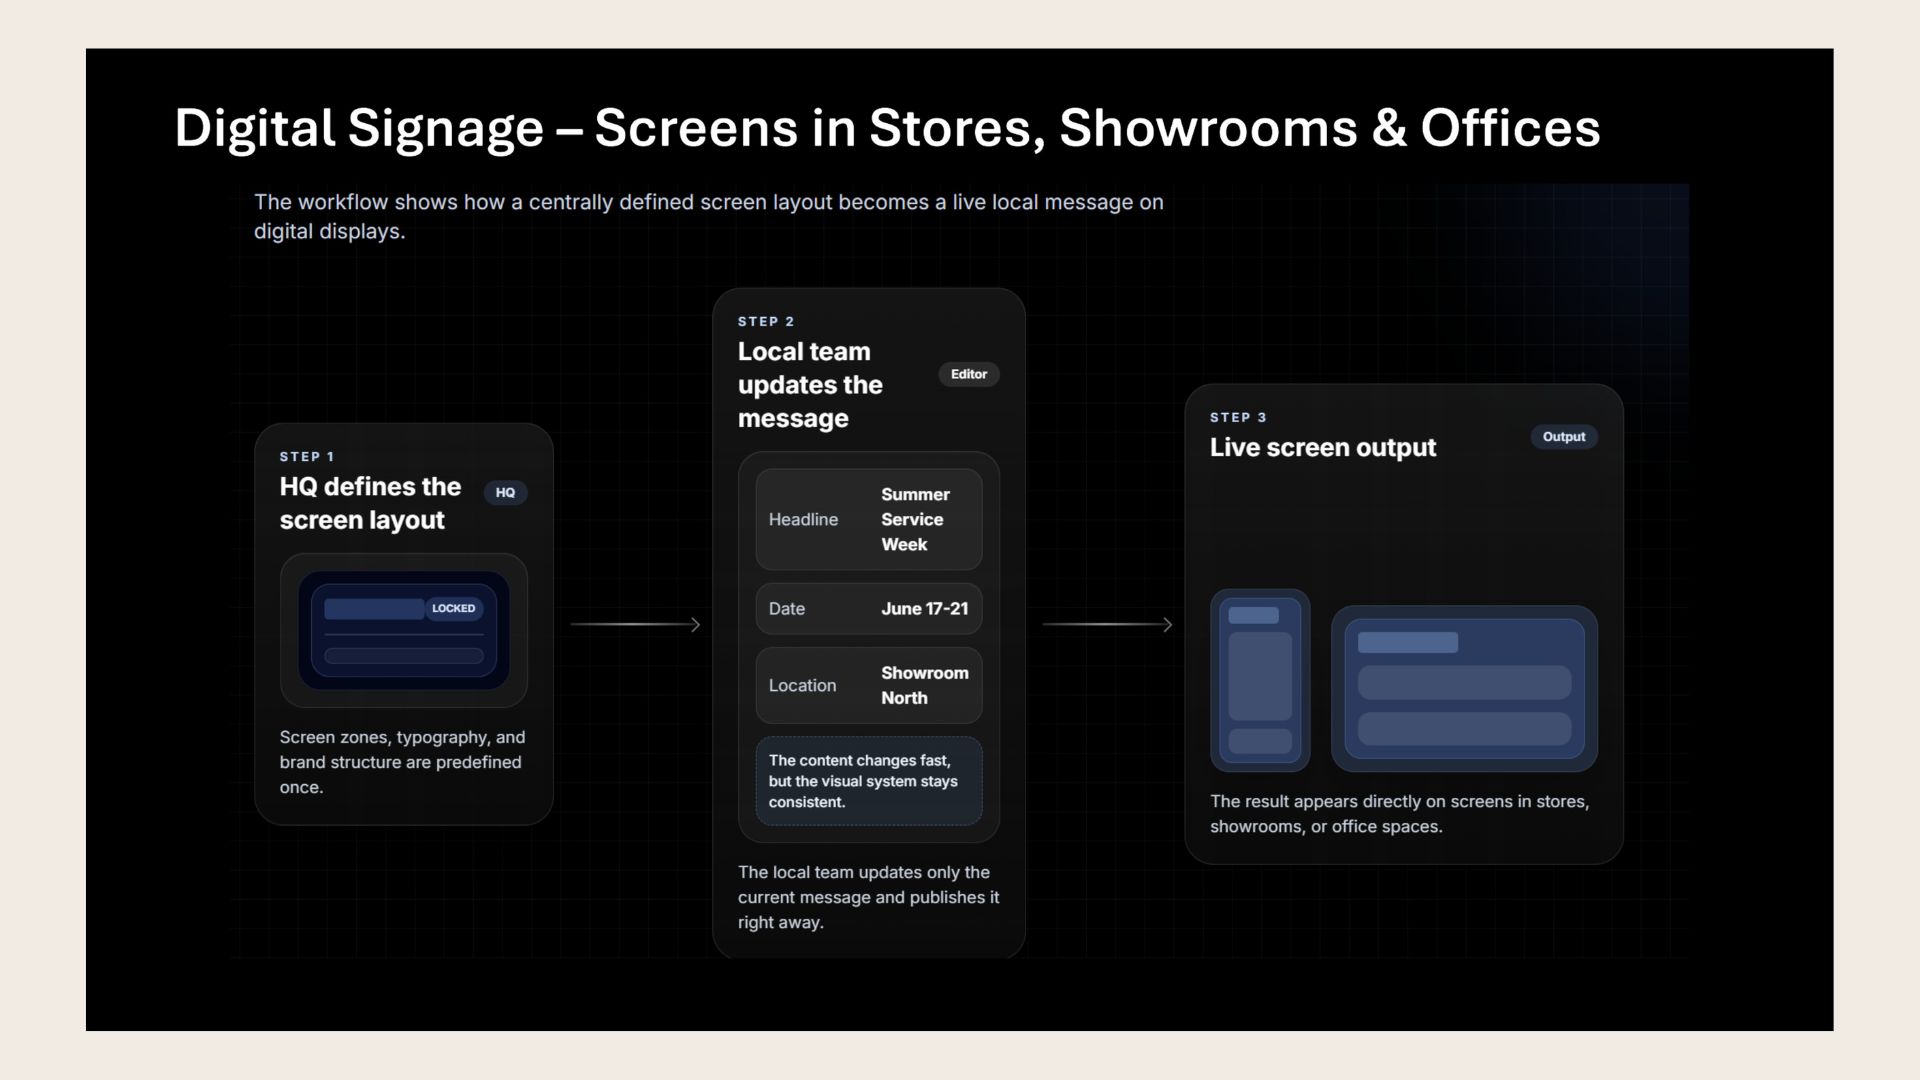Image resolution: width=1920 pixels, height=1080 pixels.
Task: Click the portrait screen output preview
Action: point(1260,680)
